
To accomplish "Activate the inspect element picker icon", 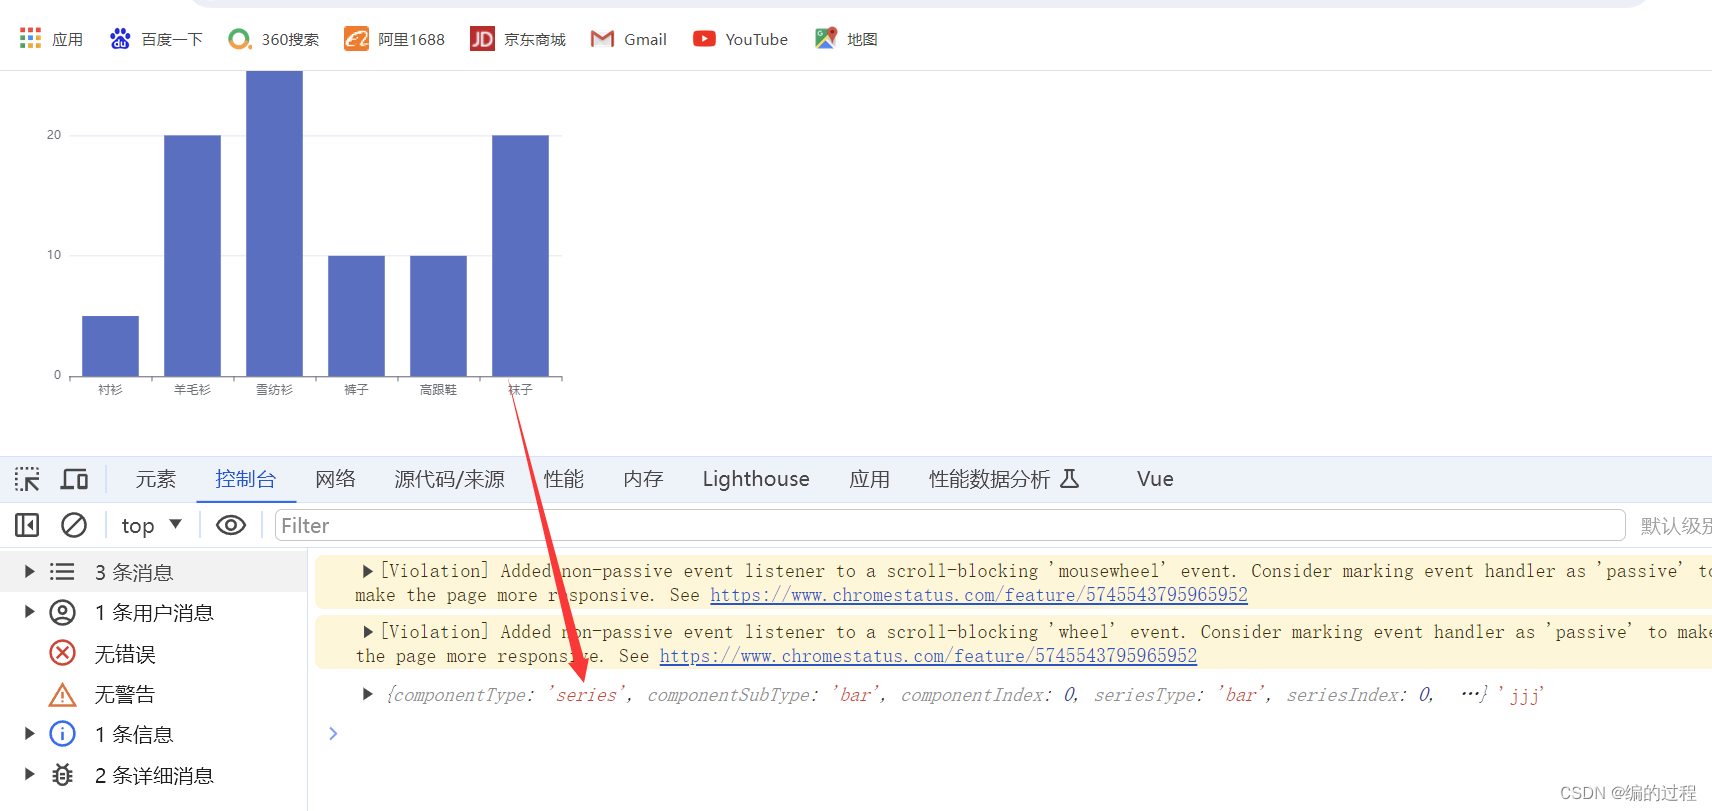I will [x=27, y=479].
